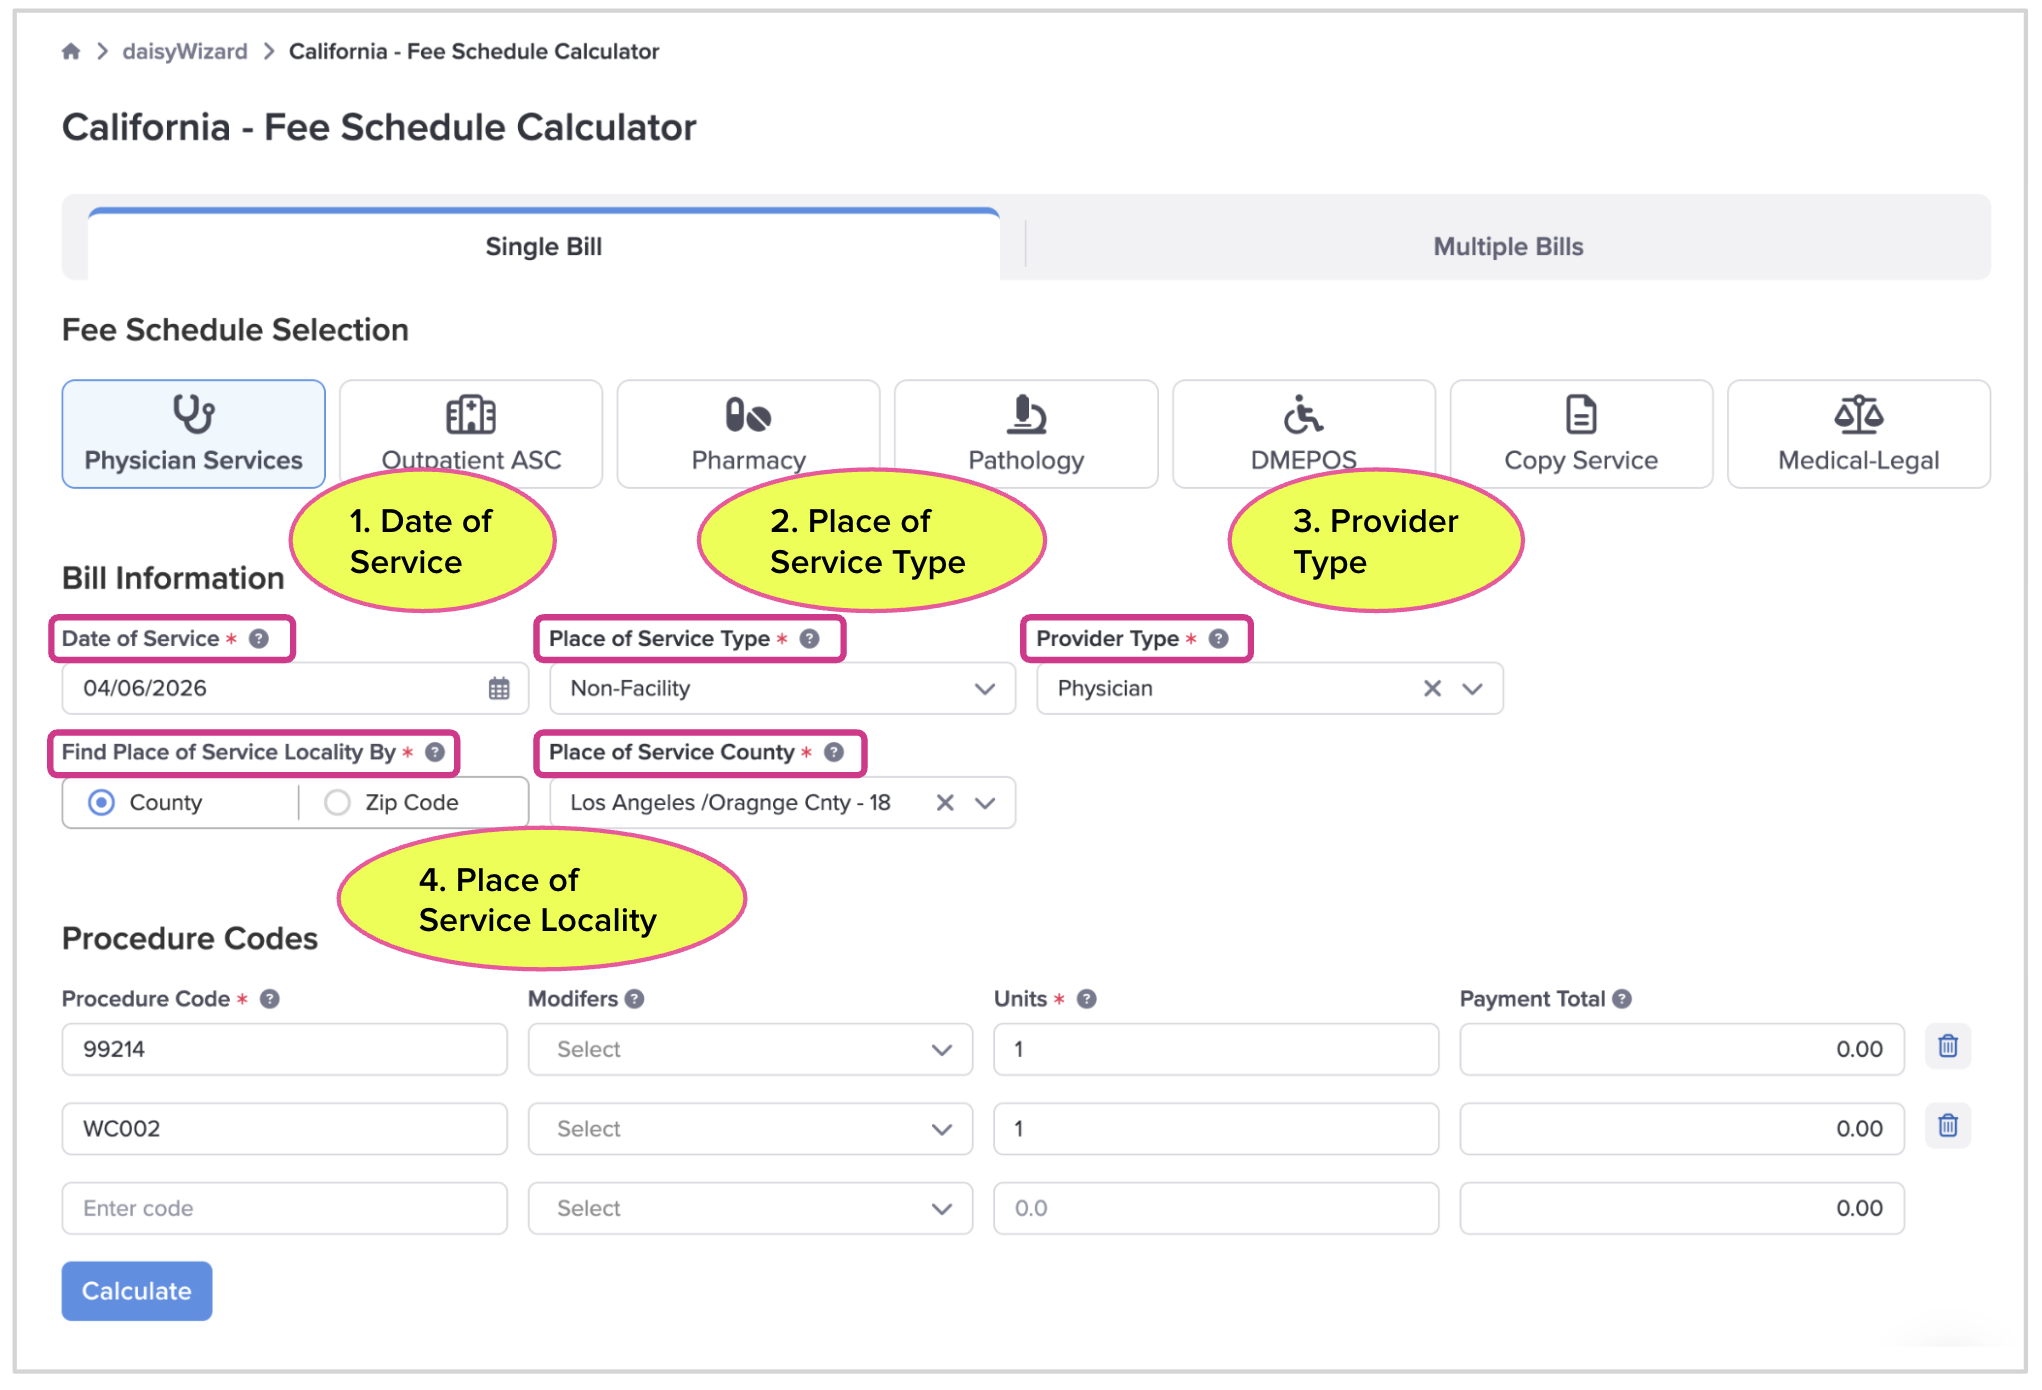Click the home breadcrumb icon
The image size is (2042, 1390).
pos(71,51)
